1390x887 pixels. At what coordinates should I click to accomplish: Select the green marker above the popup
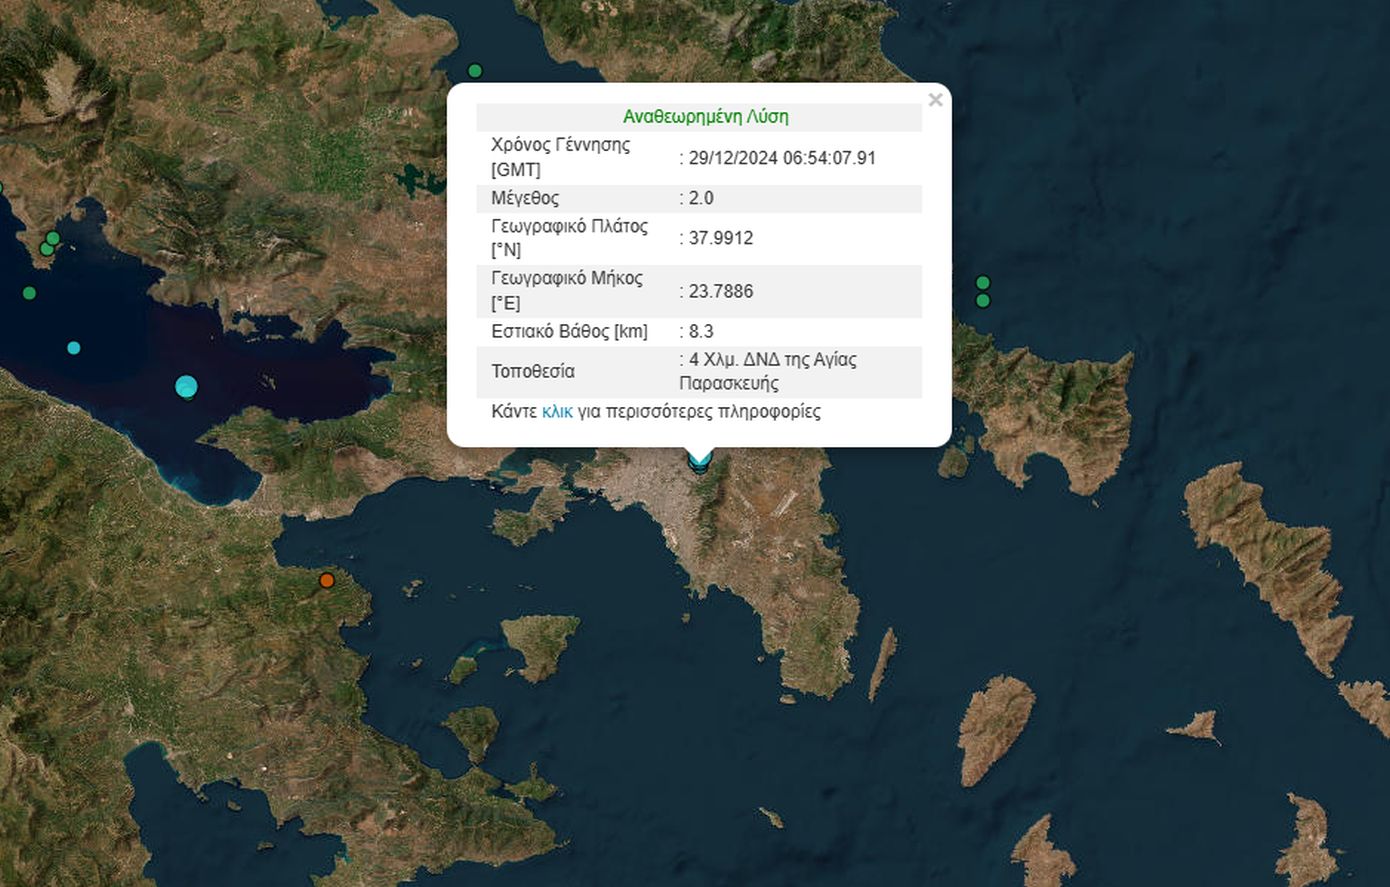(x=475, y=71)
